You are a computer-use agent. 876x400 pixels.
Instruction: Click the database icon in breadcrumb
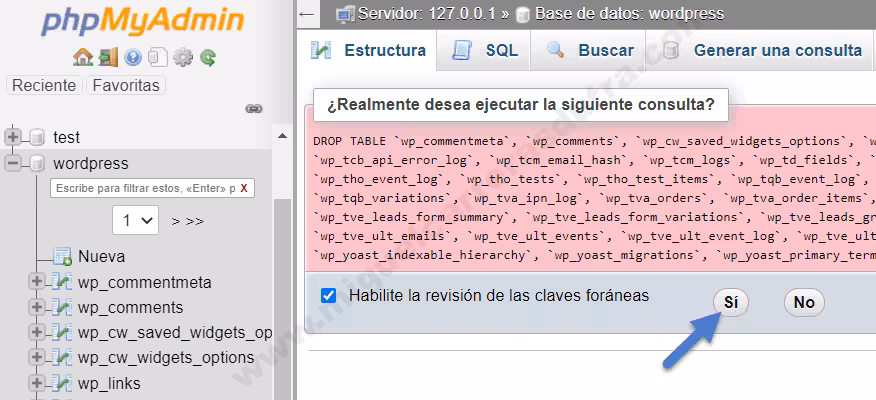click(x=523, y=14)
